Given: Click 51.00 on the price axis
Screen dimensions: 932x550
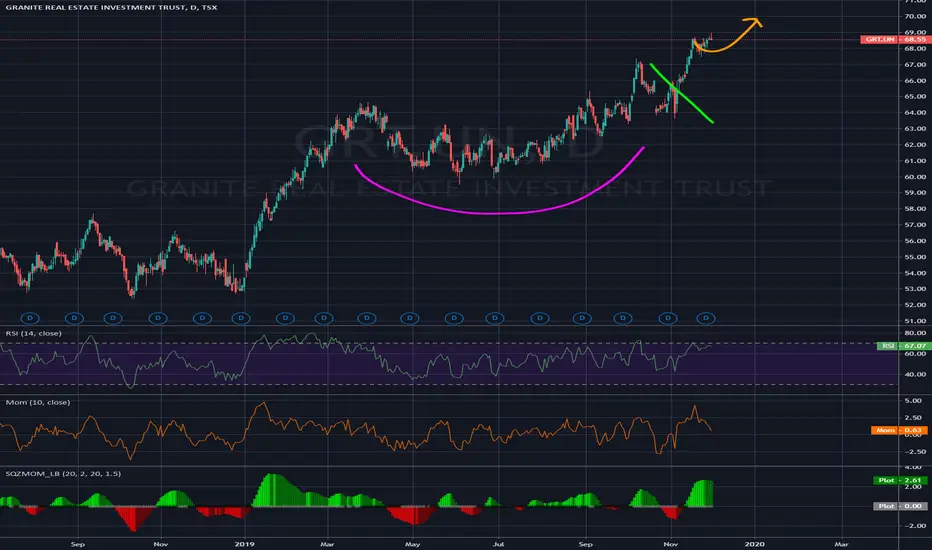Looking at the screenshot, I should 915,321.
